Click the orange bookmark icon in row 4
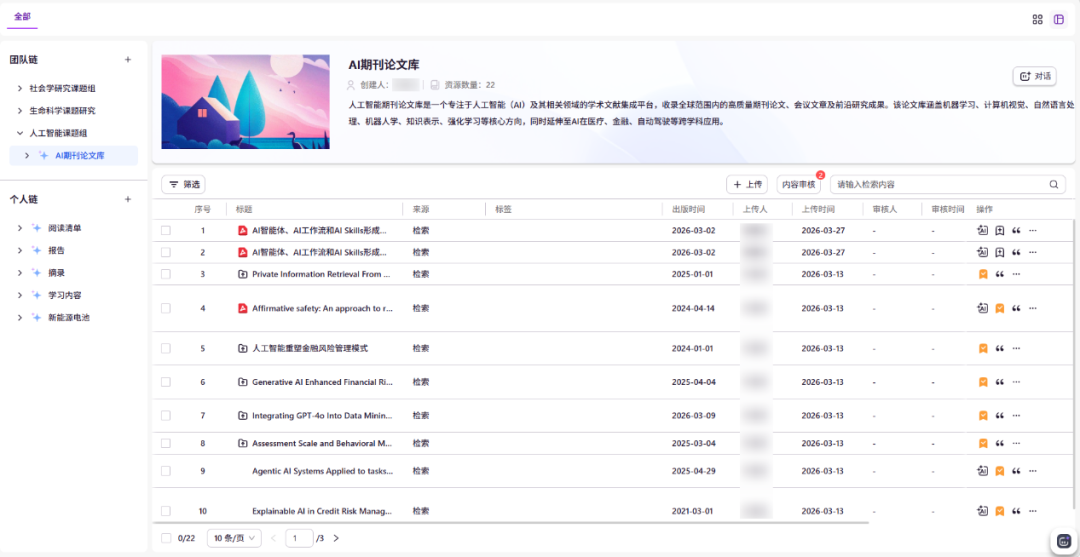Image resolution: width=1080 pixels, height=557 pixels. pyautogui.click(x=999, y=309)
